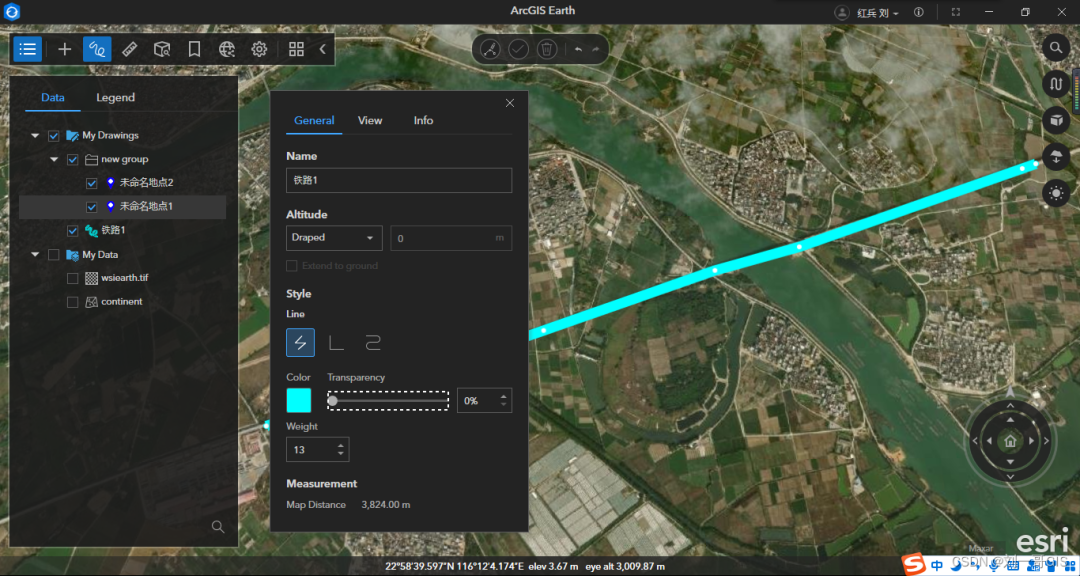Click the ArcGIS Earth logo icon
The height and width of the screenshot is (576, 1080).
pos(12,12)
